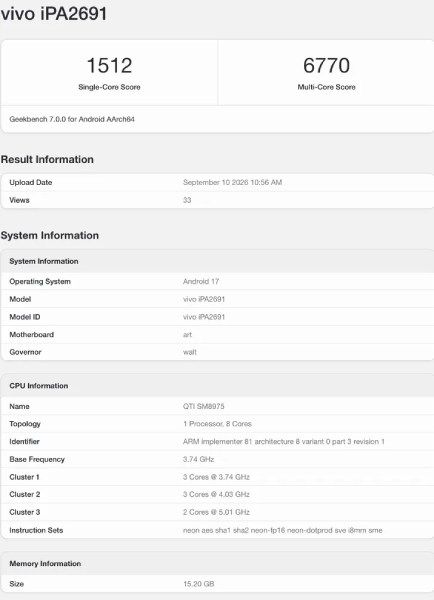Select the '3 Cores @ 4.03 GHz' value
This screenshot has width=434, height=600.
[216, 494]
